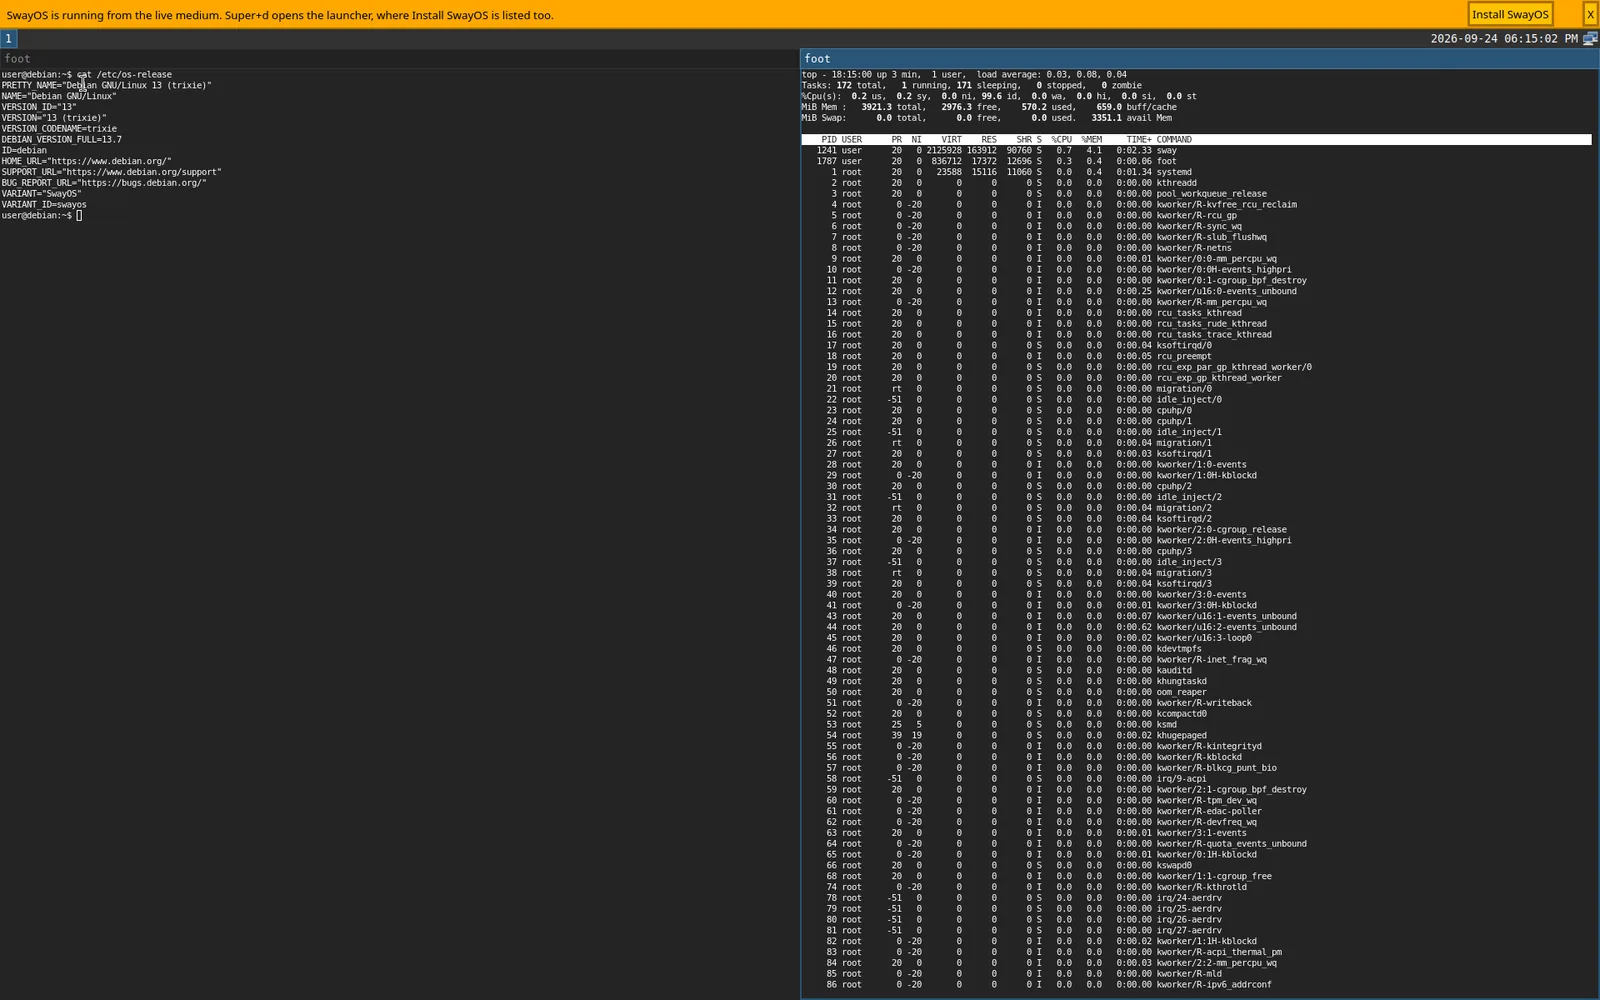Focus the right foot terminal title bar running top

(x=1199, y=59)
